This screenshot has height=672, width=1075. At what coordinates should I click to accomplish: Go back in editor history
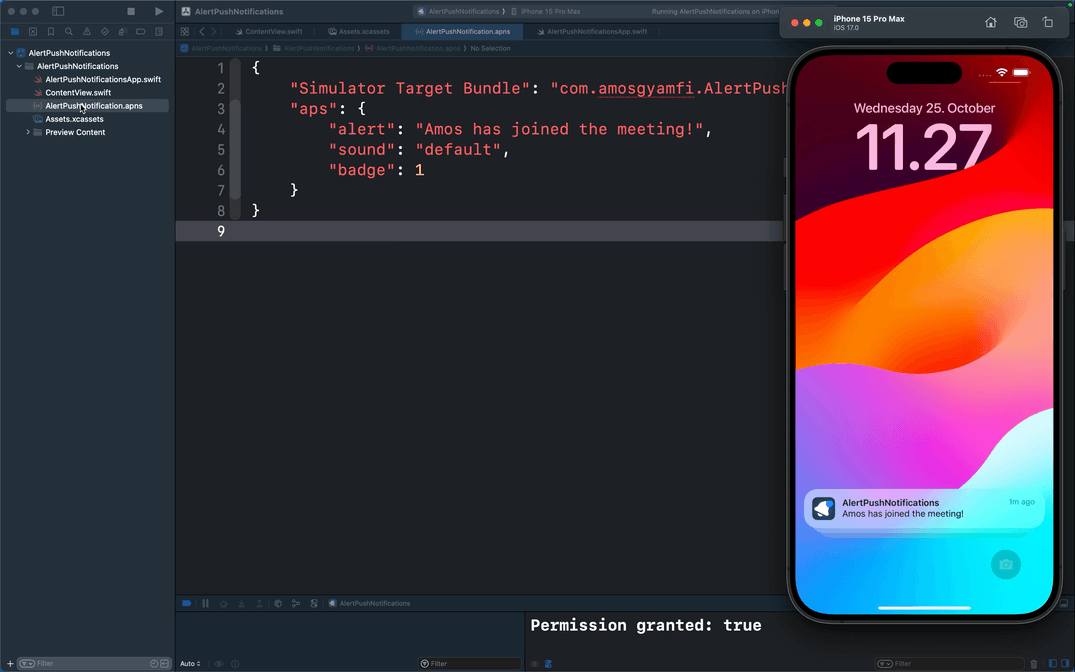click(x=202, y=32)
